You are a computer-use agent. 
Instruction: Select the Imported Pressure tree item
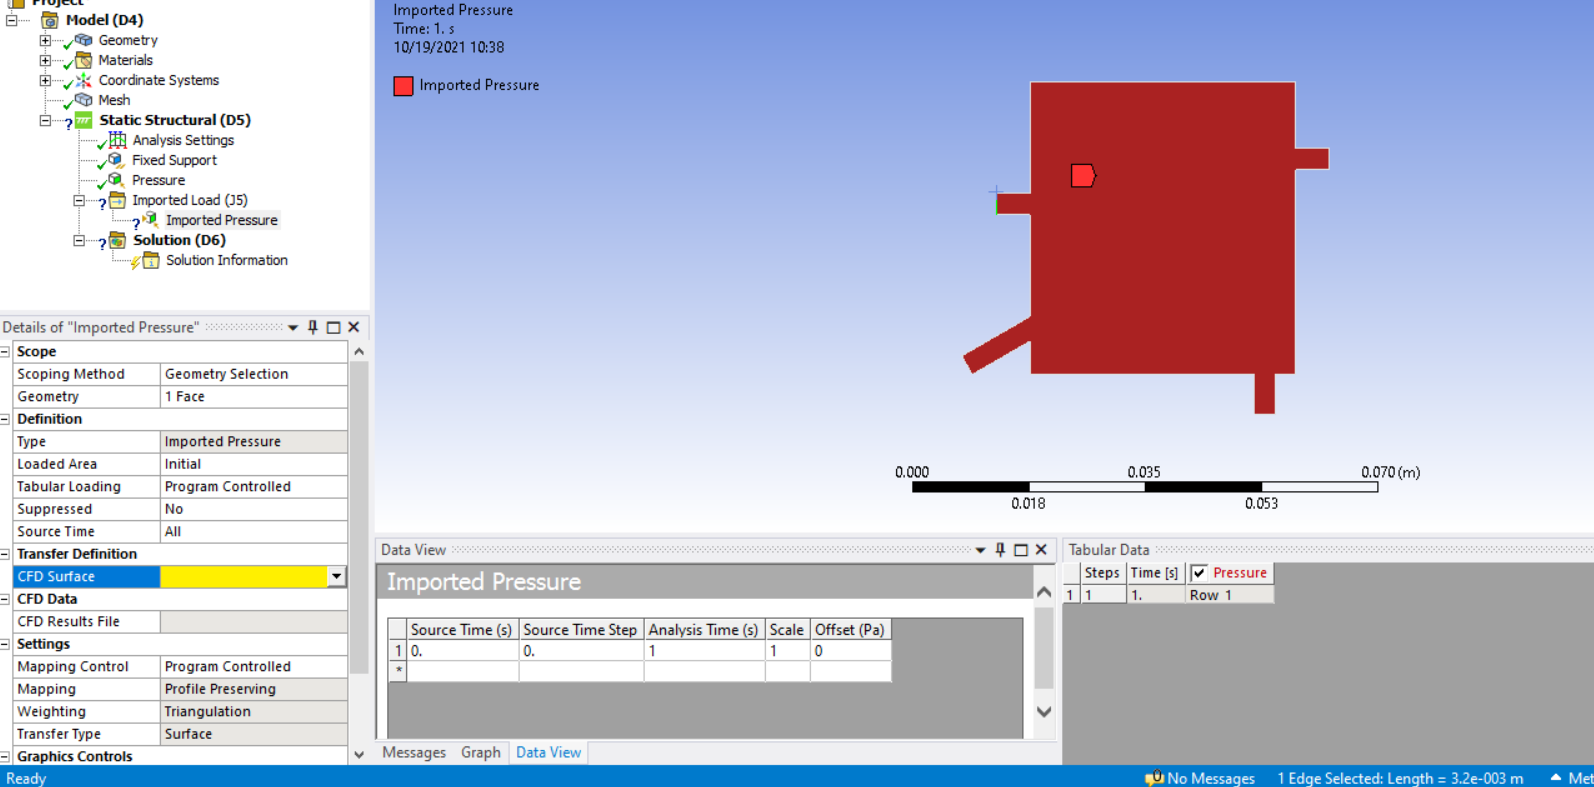(222, 220)
